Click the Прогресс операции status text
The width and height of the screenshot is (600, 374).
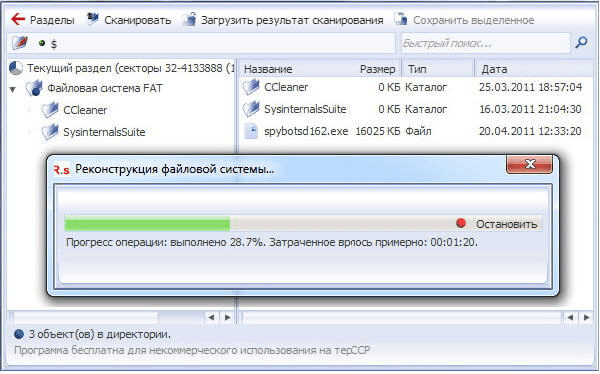[272, 242]
